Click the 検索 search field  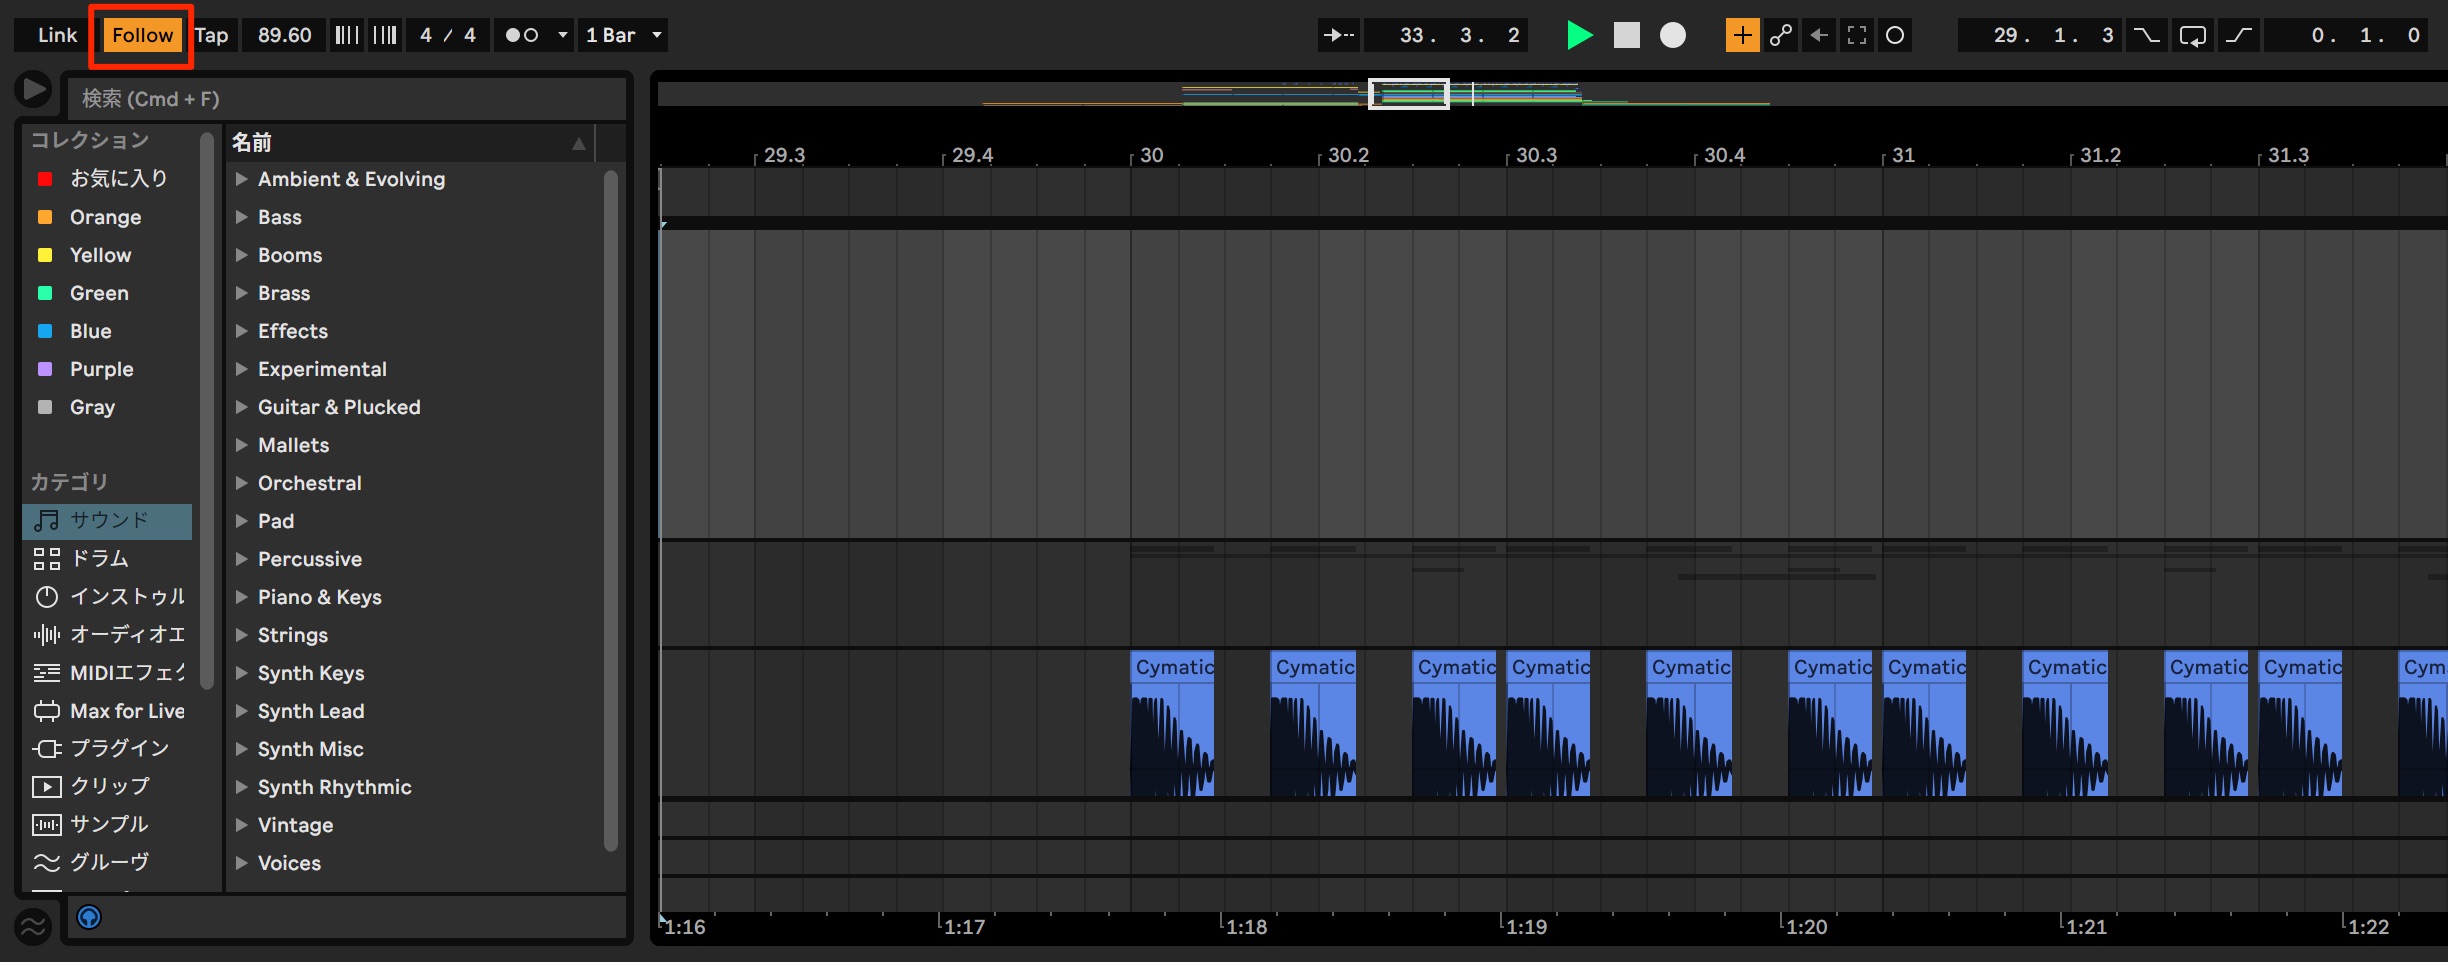(346, 99)
